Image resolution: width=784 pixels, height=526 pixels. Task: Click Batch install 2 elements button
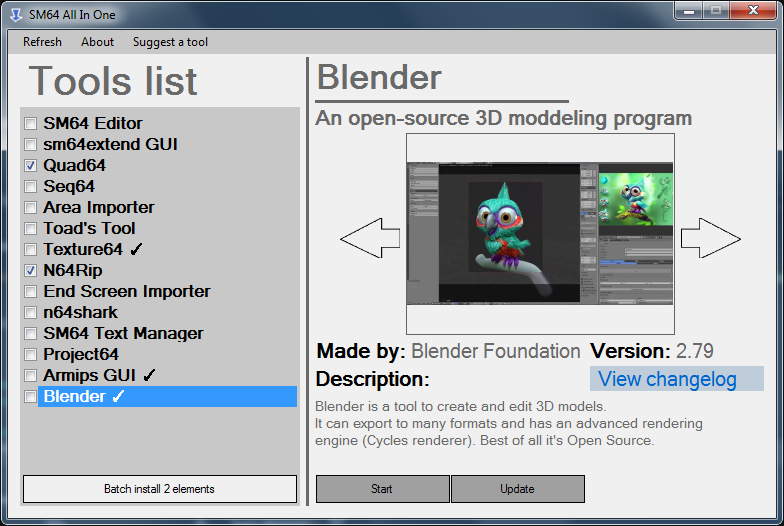click(160, 488)
